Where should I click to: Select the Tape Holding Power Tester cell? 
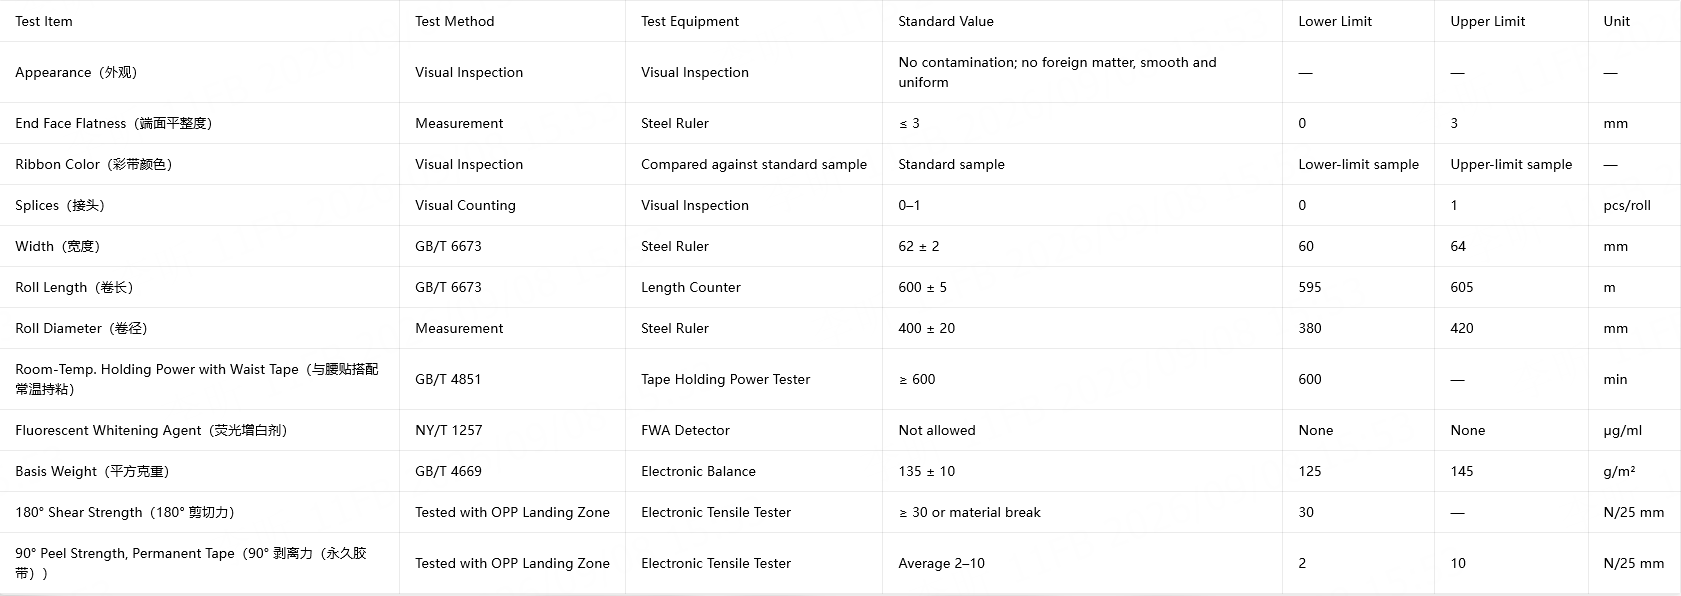(x=754, y=379)
